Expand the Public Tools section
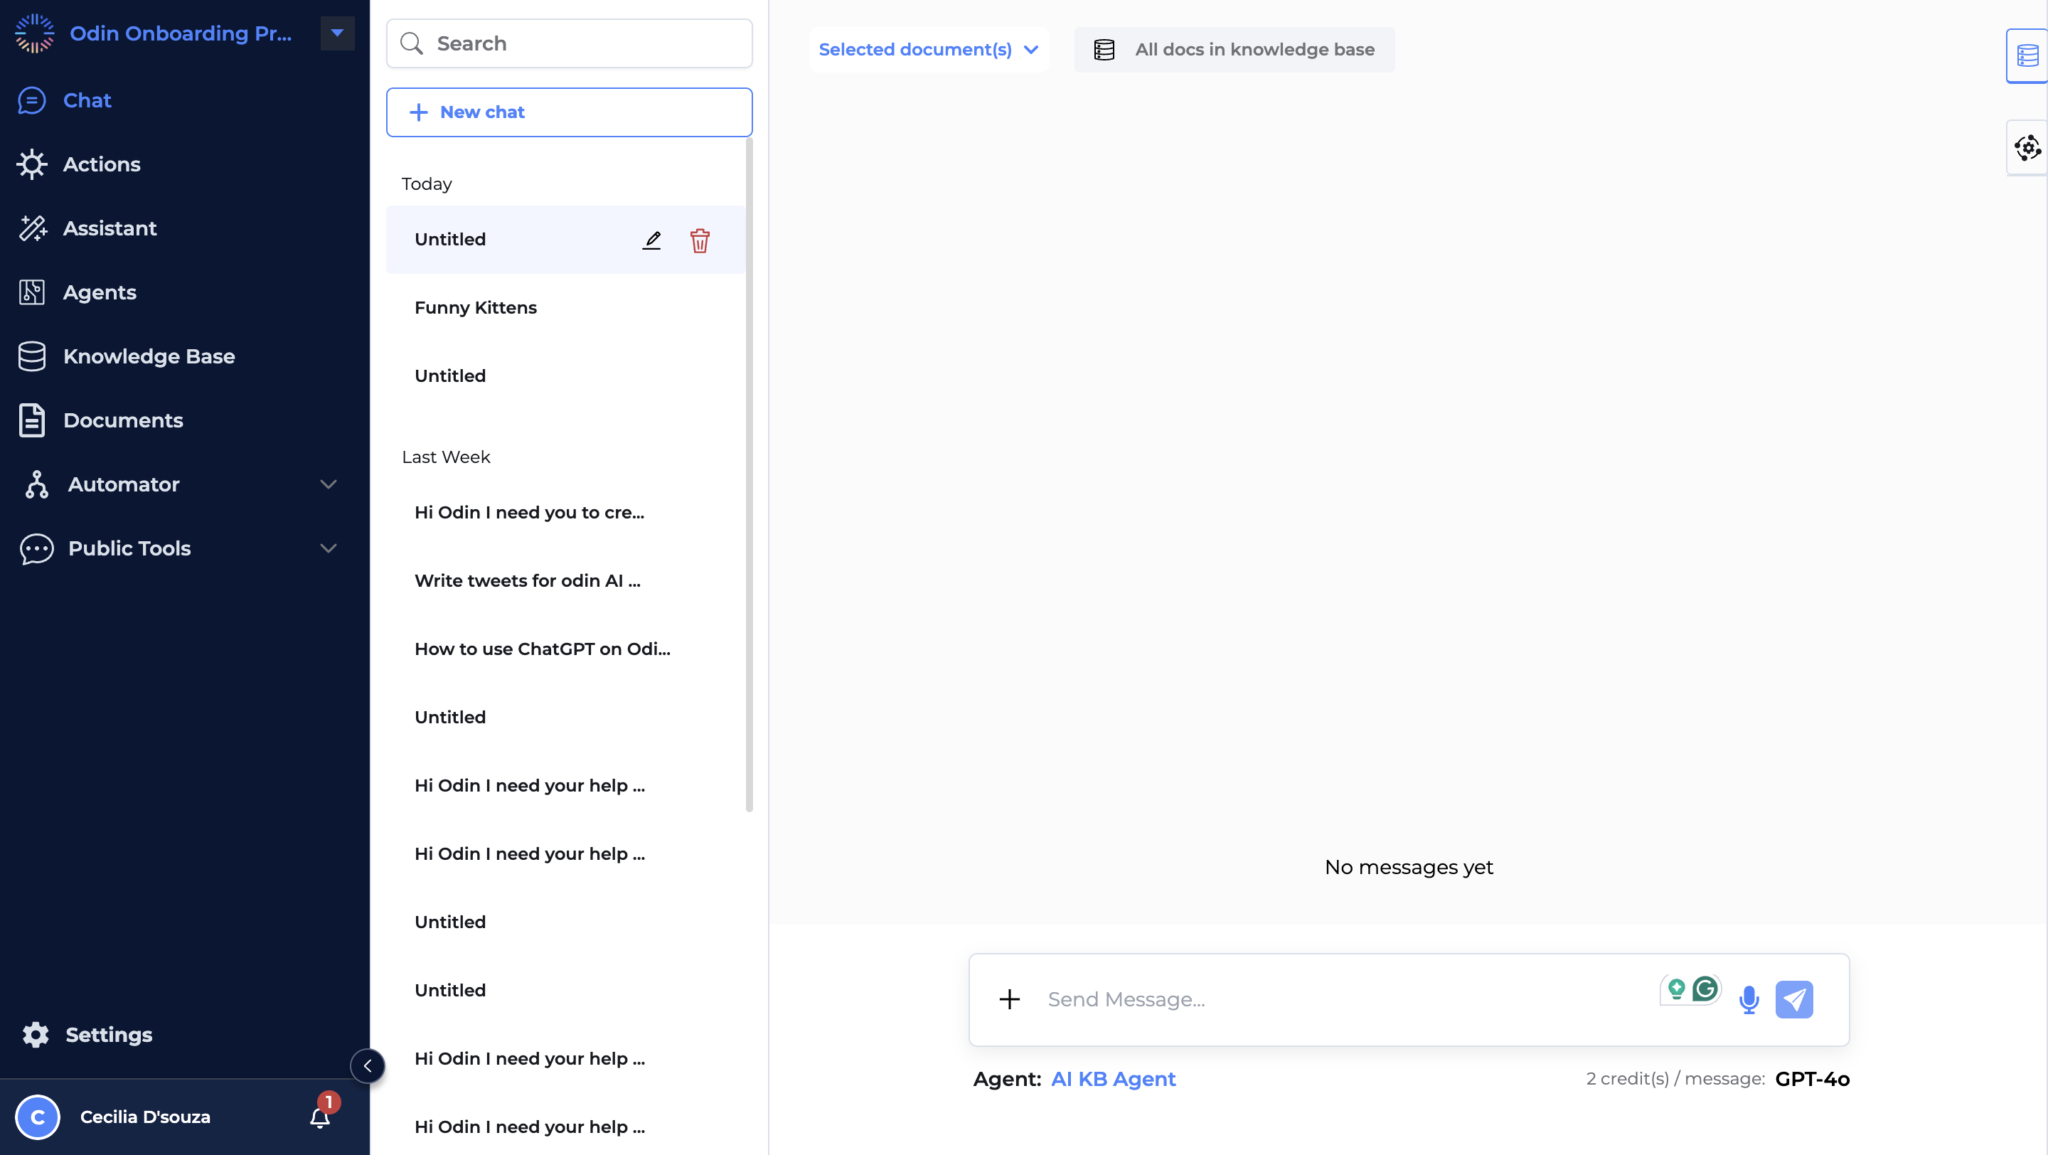Viewport: 2048px width, 1155px height. point(328,548)
